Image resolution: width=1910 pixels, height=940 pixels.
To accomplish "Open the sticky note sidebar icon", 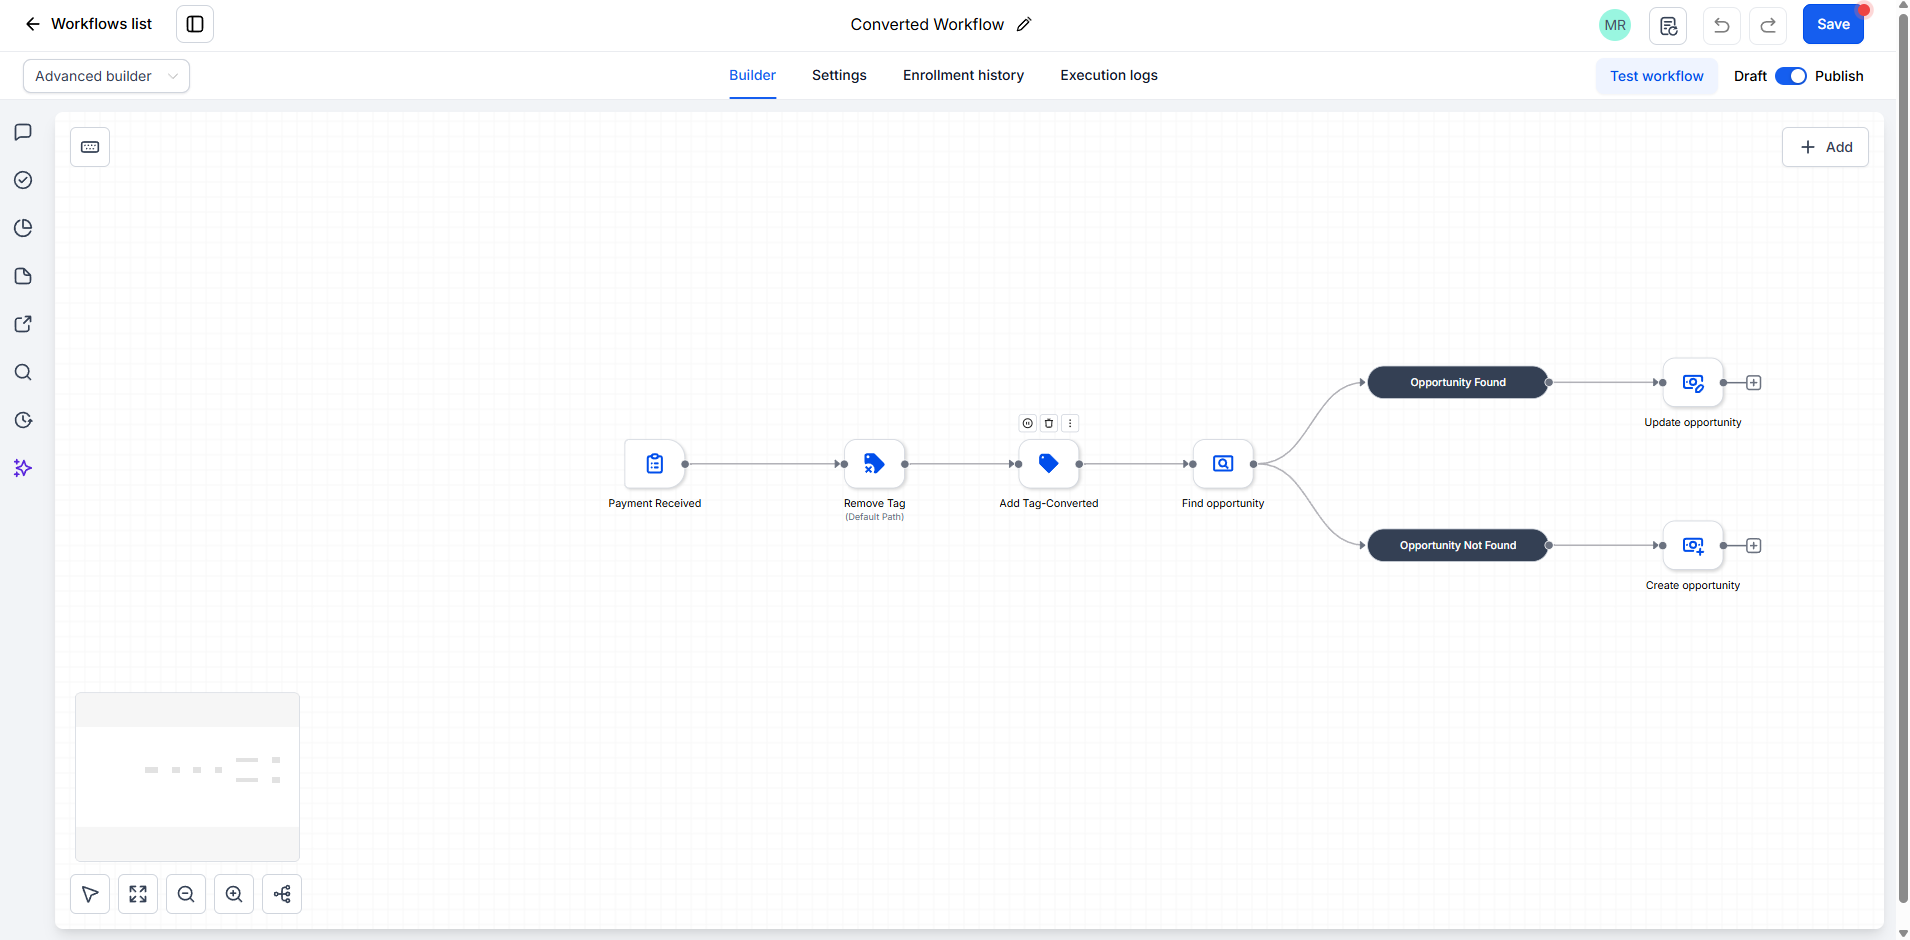I will point(23,276).
